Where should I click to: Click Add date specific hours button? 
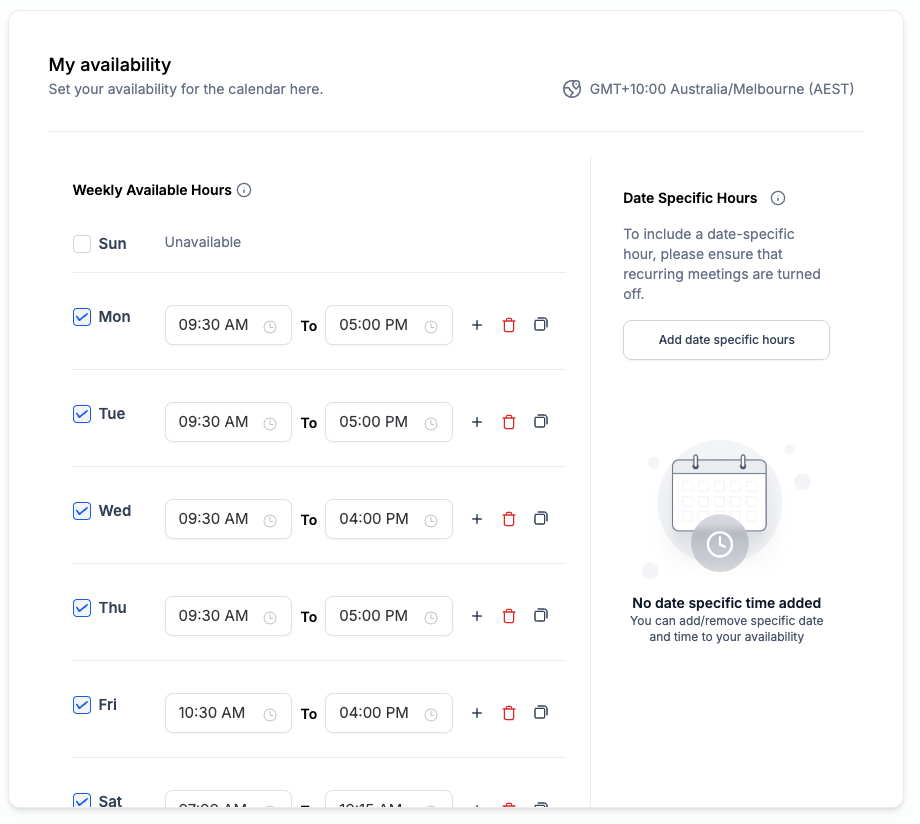pos(726,340)
